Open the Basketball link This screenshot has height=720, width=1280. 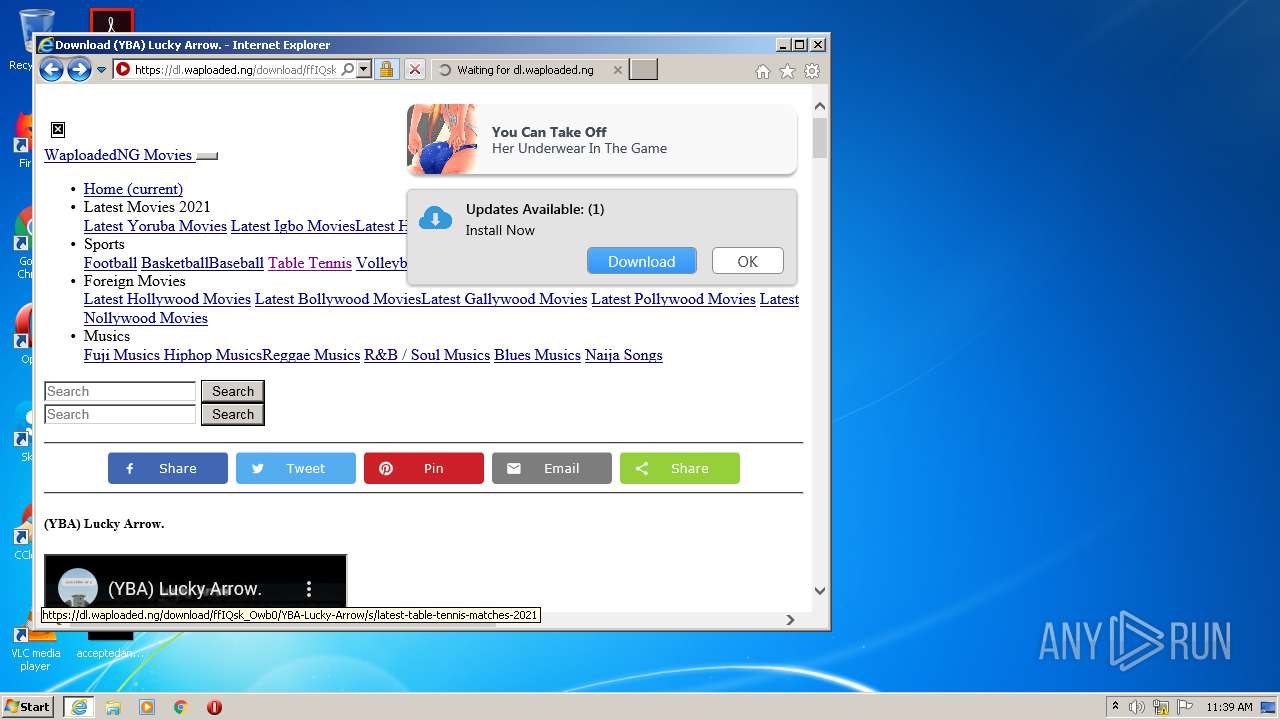coord(174,263)
